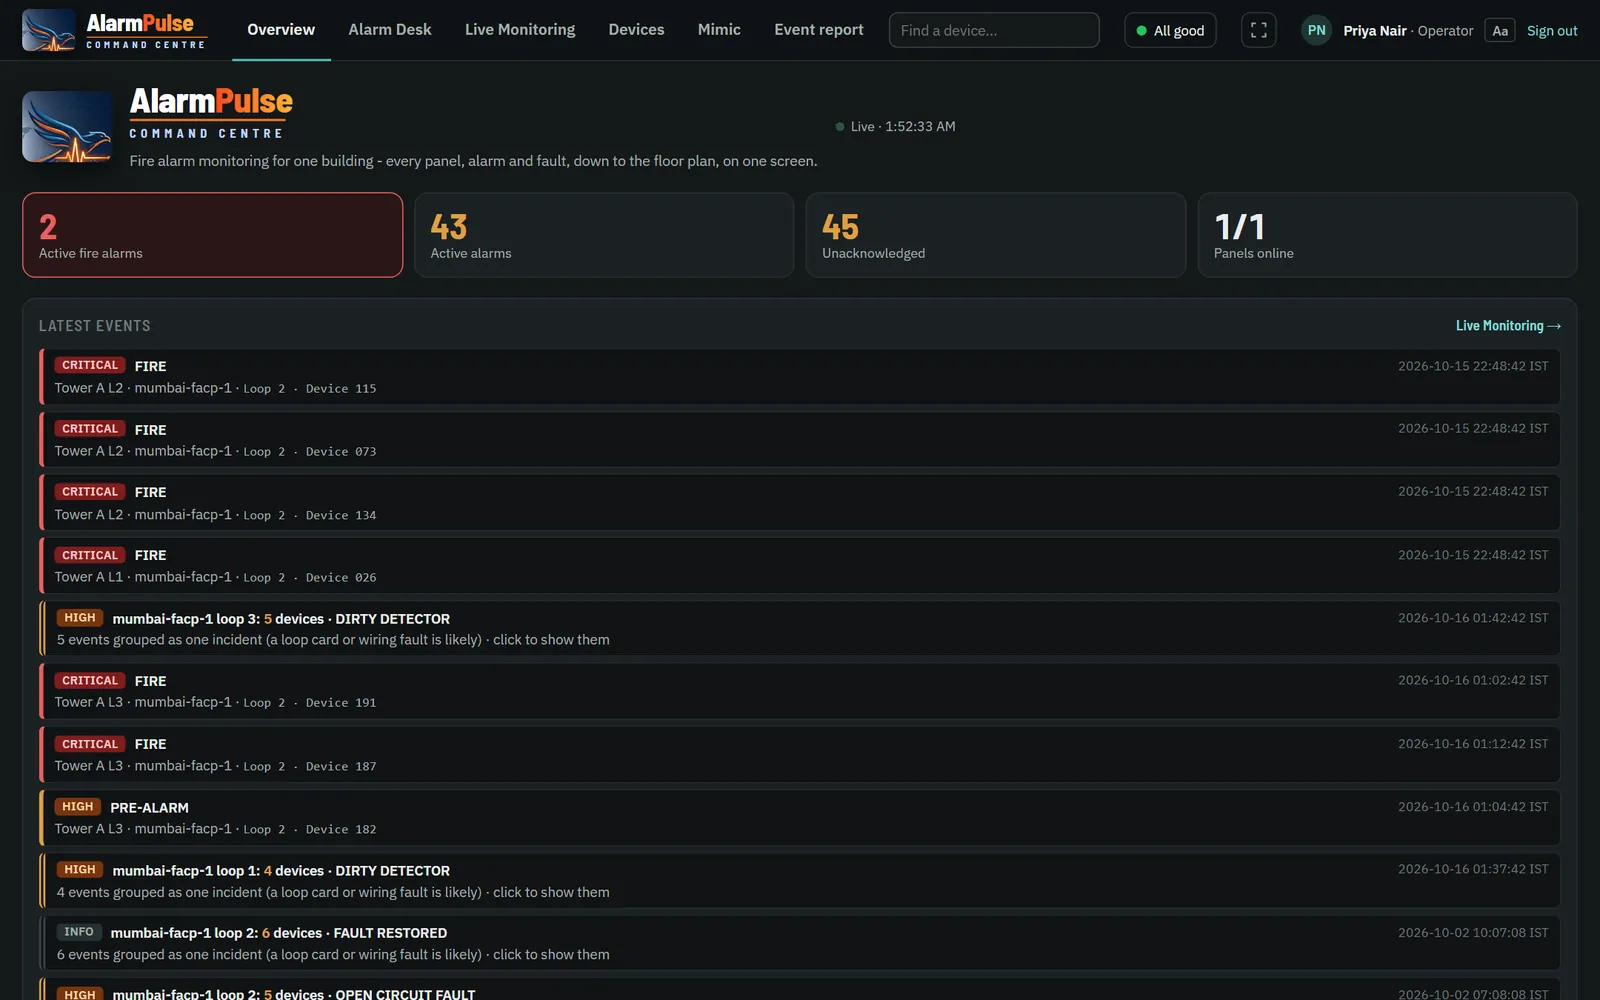Select the PRE-ALARM event for Device 182
This screenshot has height=1000, width=1600.
(800, 818)
